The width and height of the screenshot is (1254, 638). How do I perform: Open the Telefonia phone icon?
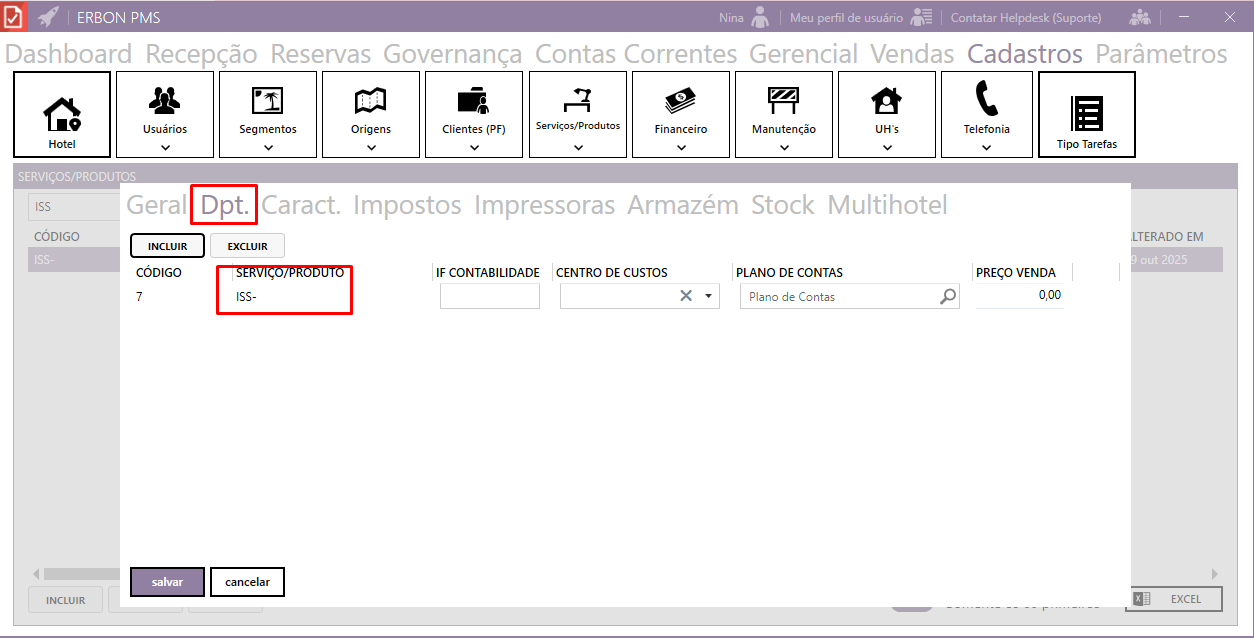(986, 99)
